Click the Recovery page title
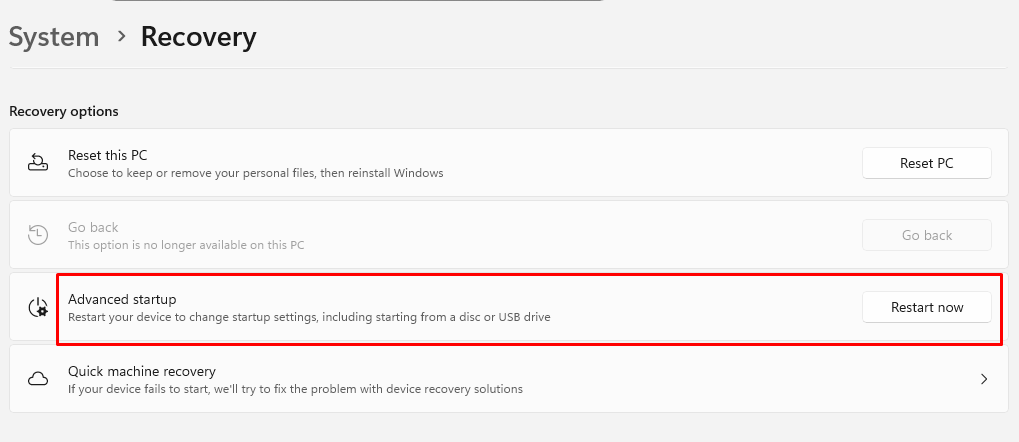This screenshot has height=442, width=1019. (x=198, y=37)
